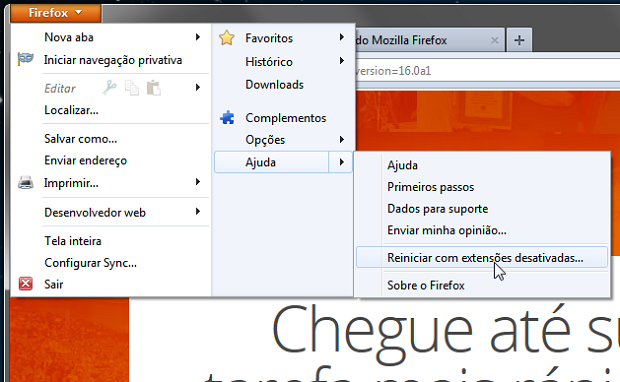Expand the Ajuda submenu arrow

(342, 162)
